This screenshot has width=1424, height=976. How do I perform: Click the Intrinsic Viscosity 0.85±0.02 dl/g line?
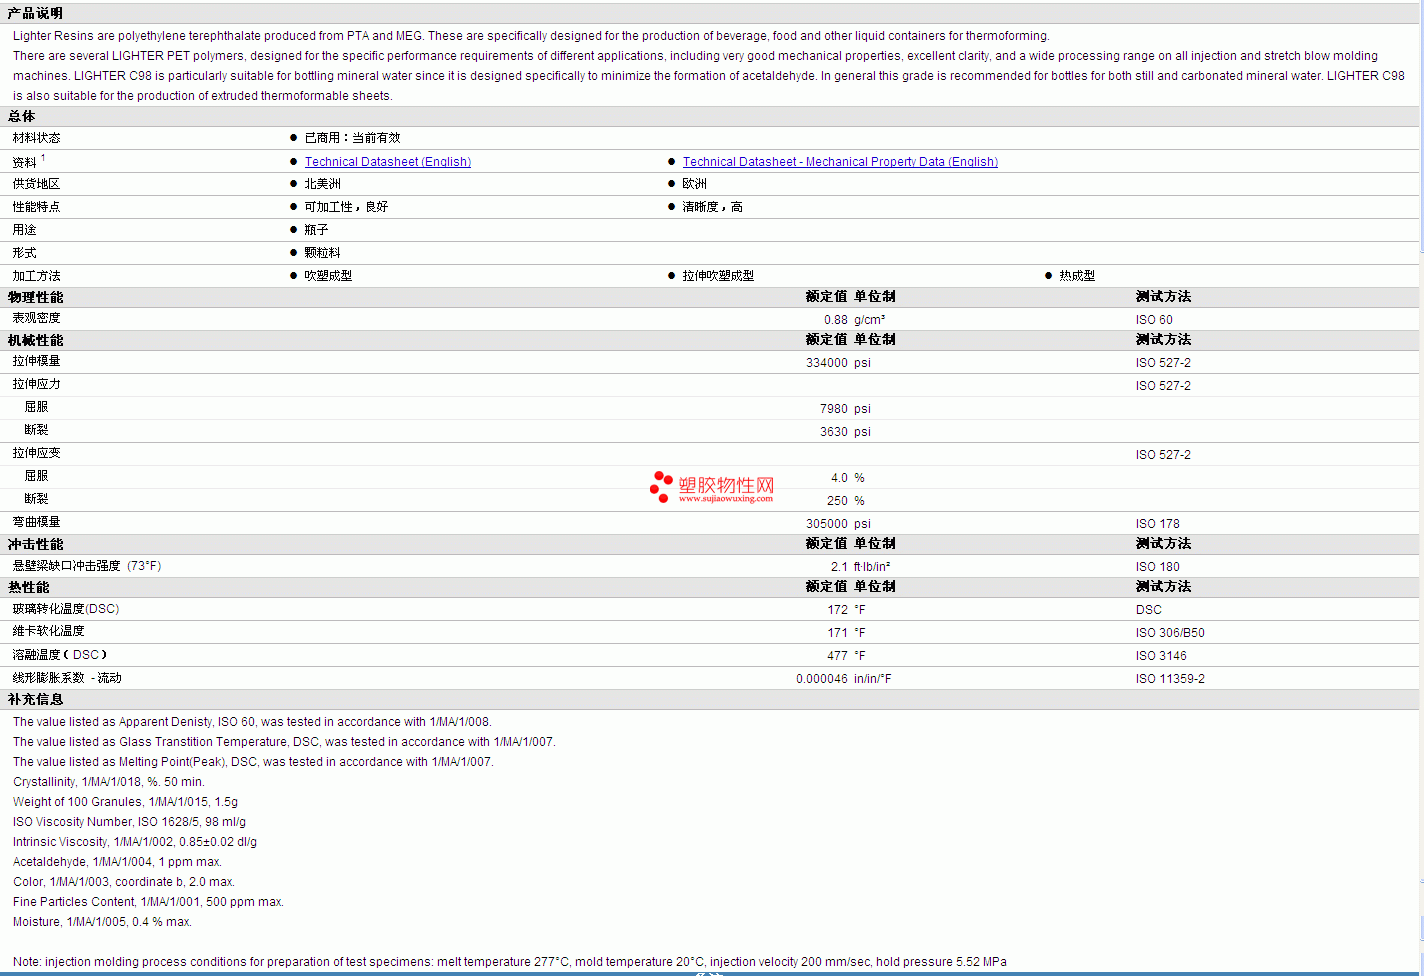click(135, 842)
